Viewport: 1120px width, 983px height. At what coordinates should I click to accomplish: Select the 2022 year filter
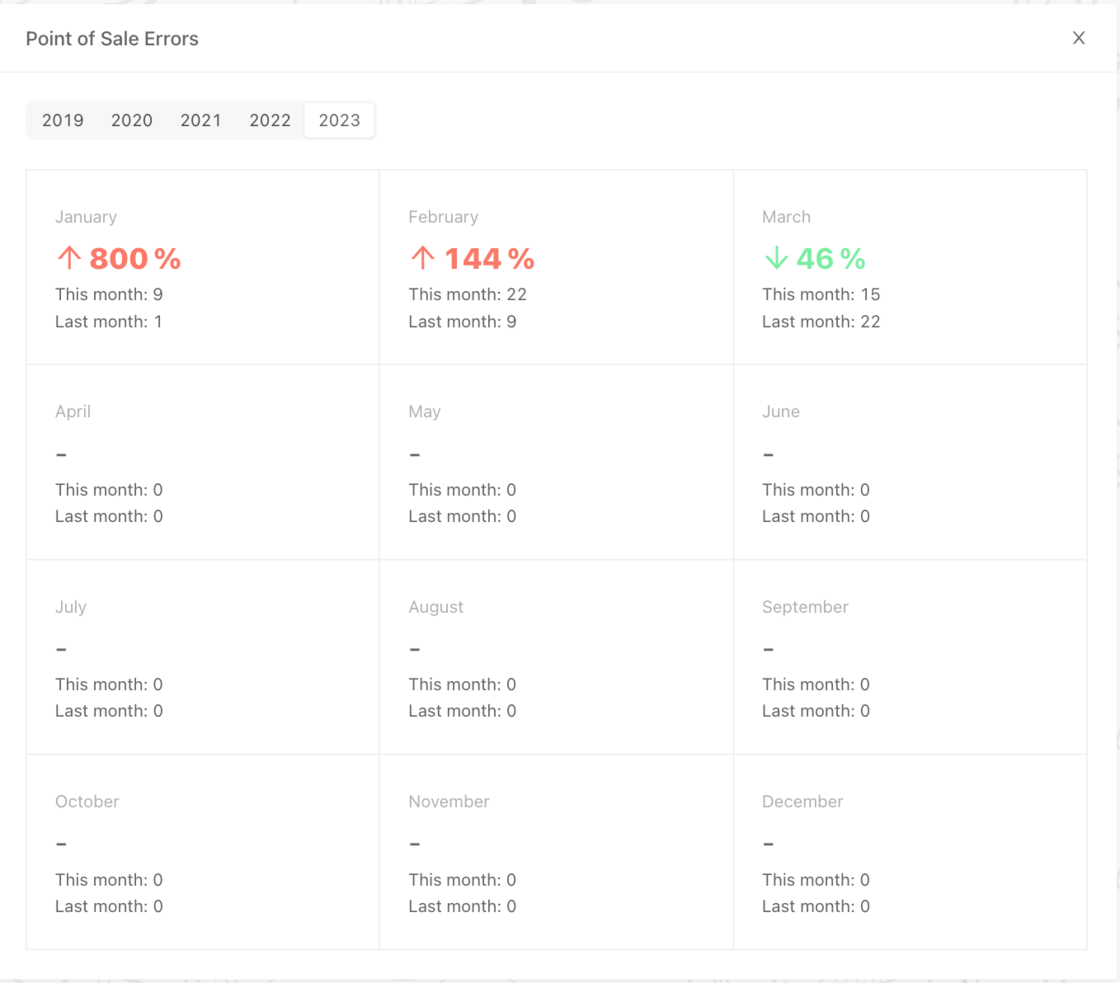click(270, 120)
